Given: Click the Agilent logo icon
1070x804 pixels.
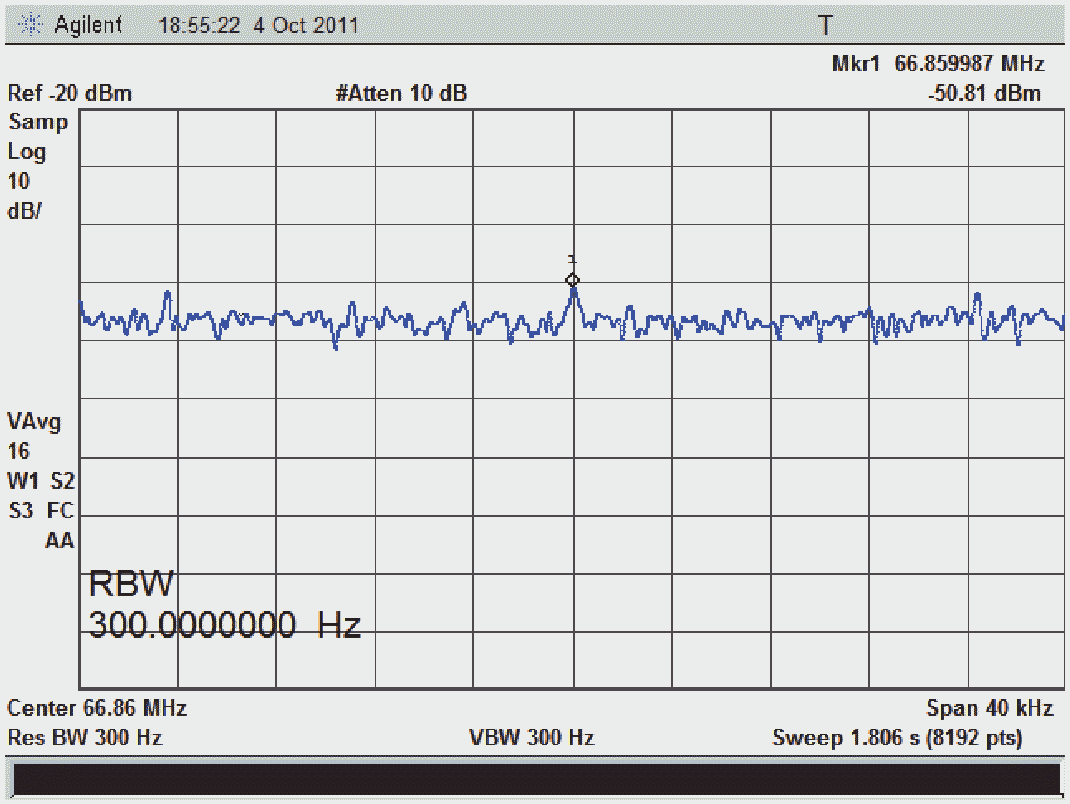Looking at the screenshot, I should coord(34,25).
